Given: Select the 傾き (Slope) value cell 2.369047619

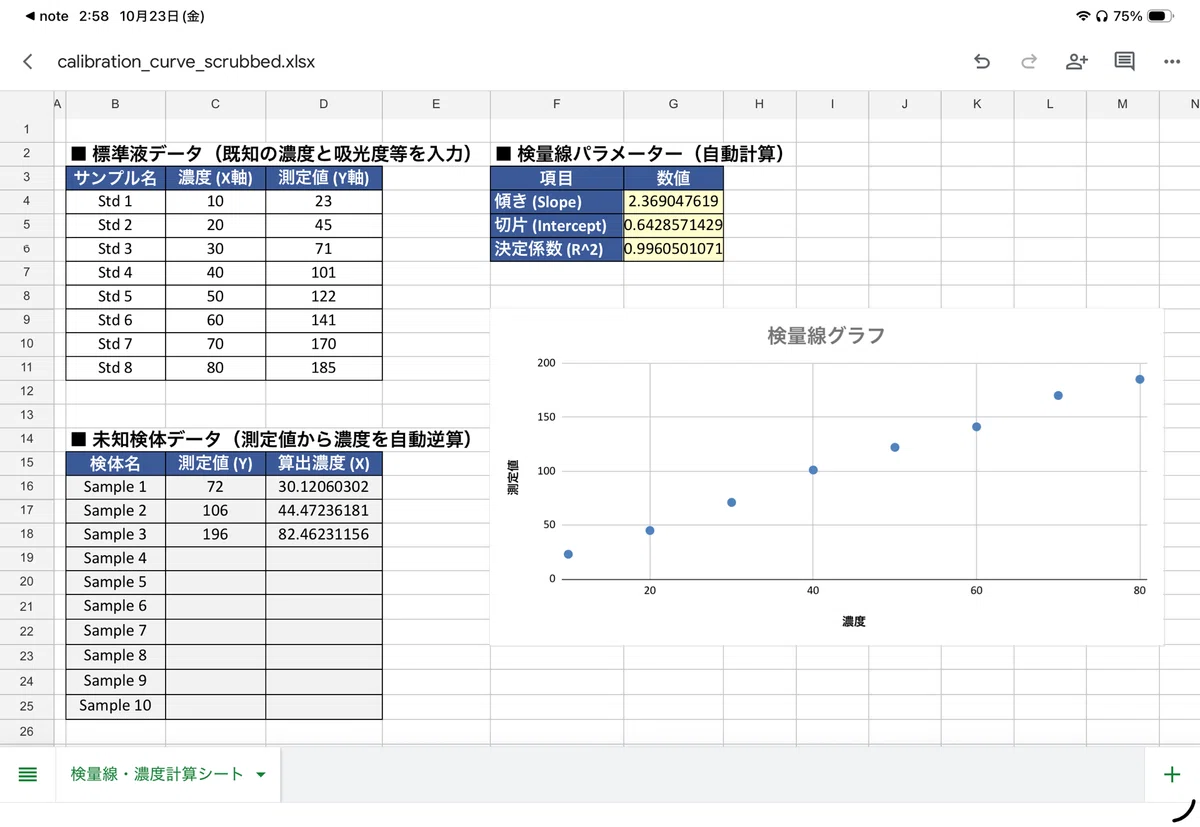Looking at the screenshot, I should pos(673,201).
